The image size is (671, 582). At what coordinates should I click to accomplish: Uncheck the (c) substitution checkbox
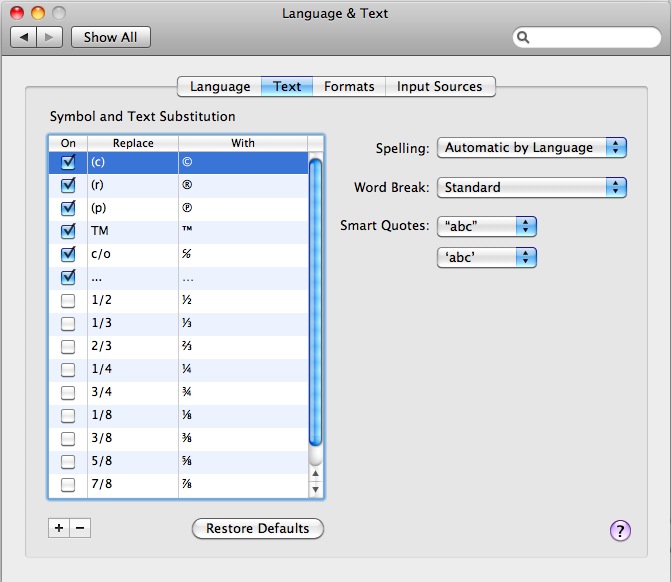tap(68, 162)
